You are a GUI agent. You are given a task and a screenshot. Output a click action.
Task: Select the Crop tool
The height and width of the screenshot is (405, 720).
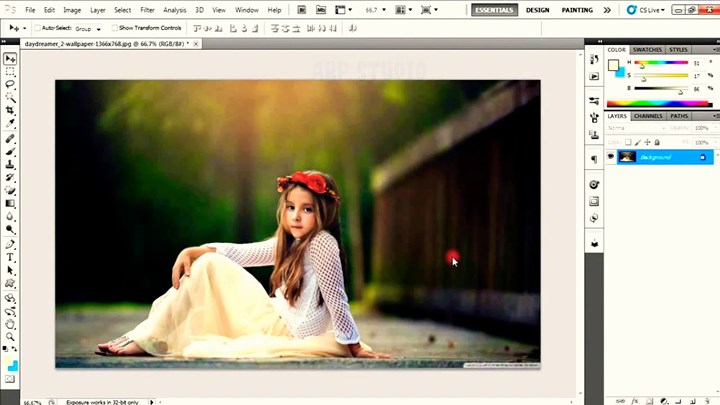click(x=10, y=111)
